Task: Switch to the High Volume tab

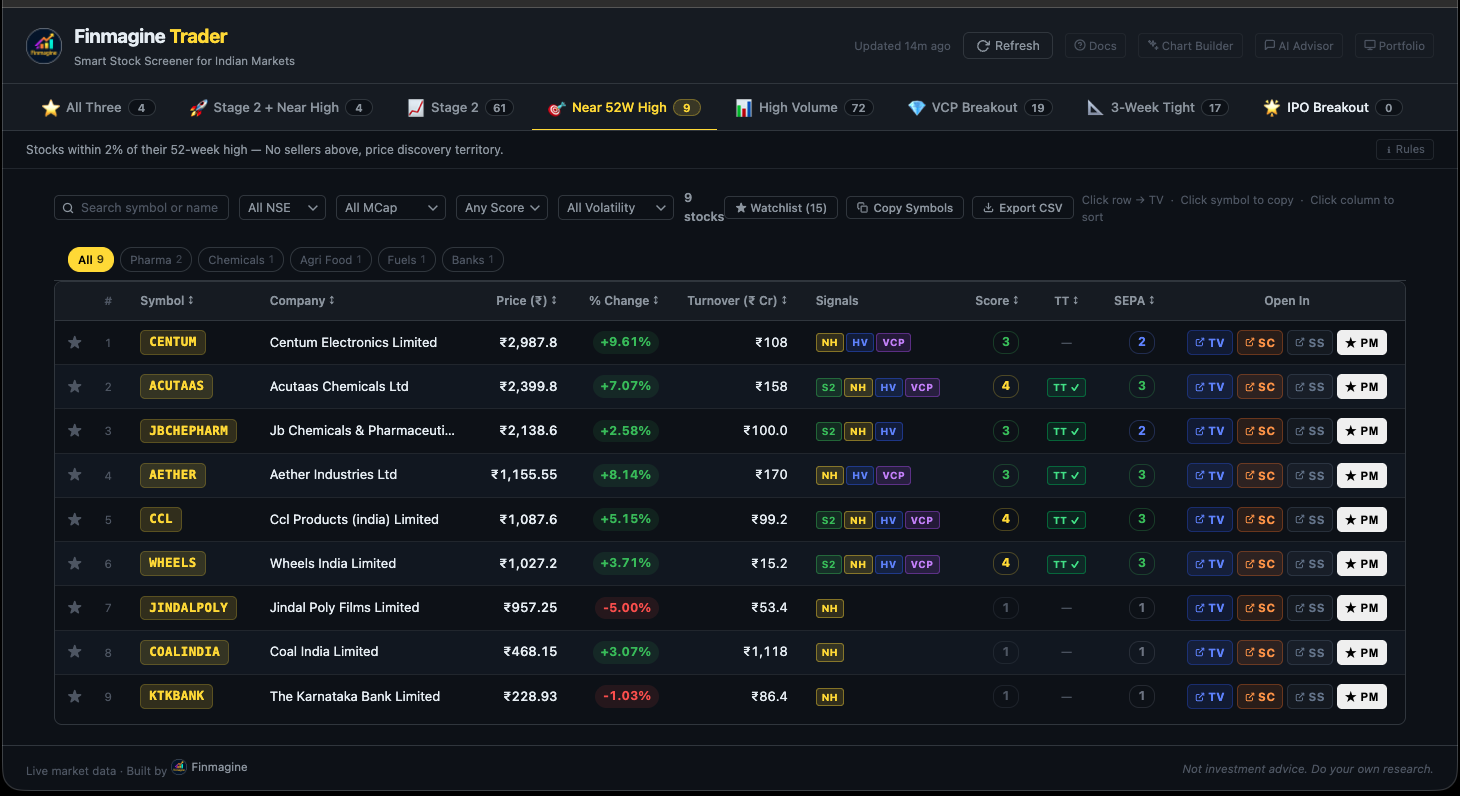Action: pos(802,107)
